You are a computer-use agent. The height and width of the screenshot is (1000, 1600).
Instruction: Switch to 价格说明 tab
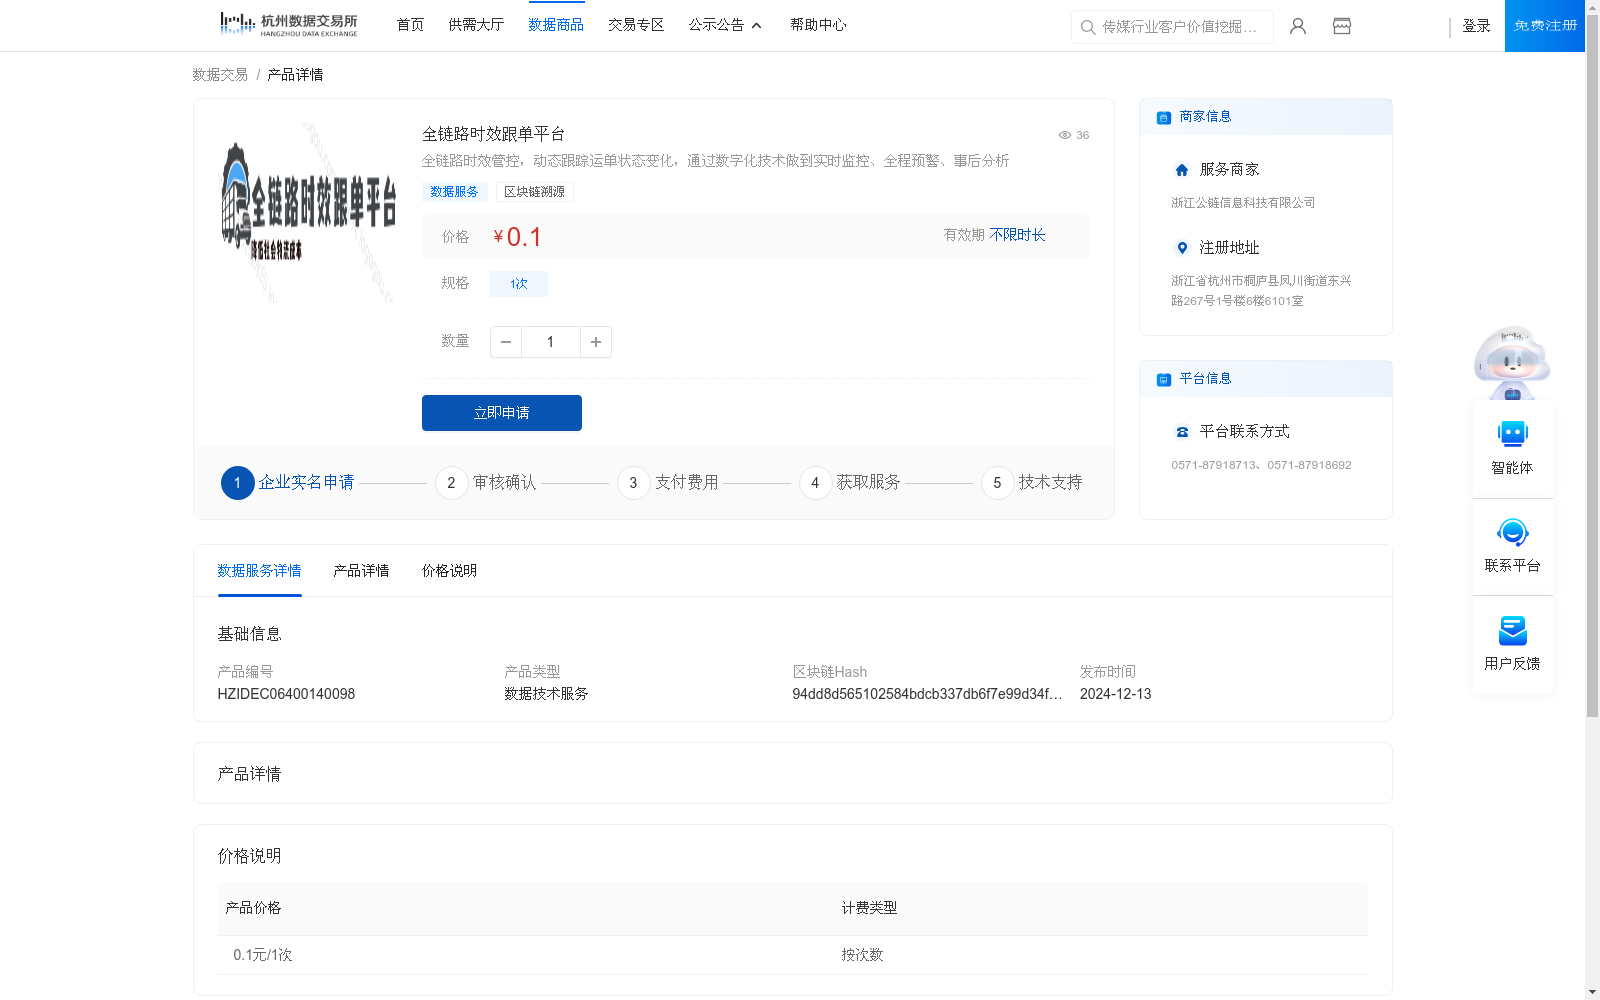click(x=449, y=571)
